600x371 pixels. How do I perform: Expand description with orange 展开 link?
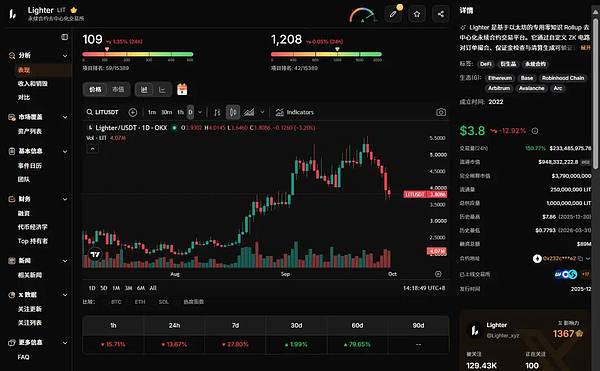click(586, 48)
